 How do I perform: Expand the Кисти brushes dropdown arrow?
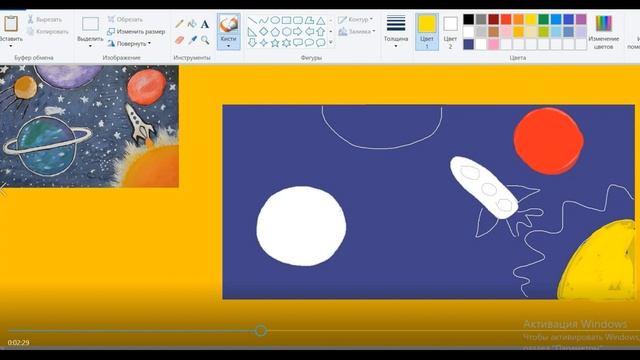pyautogui.click(x=228, y=46)
